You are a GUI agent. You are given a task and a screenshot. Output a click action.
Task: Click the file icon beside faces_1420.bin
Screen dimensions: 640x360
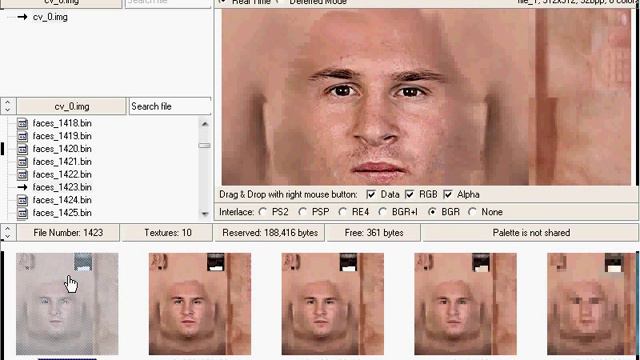(x=22, y=149)
